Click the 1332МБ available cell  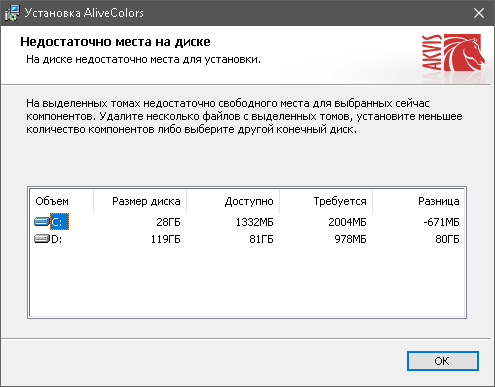(255, 222)
